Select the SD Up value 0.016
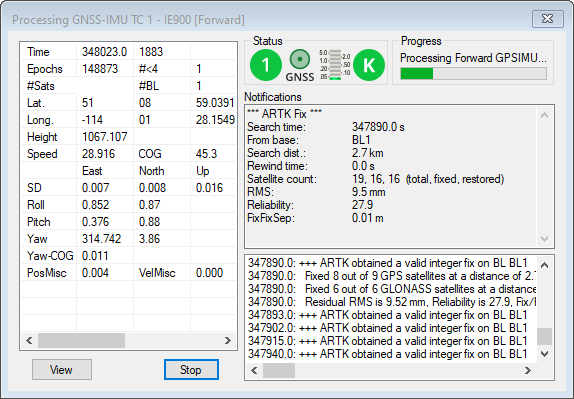This screenshot has width=574, height=399. (209, 188)
